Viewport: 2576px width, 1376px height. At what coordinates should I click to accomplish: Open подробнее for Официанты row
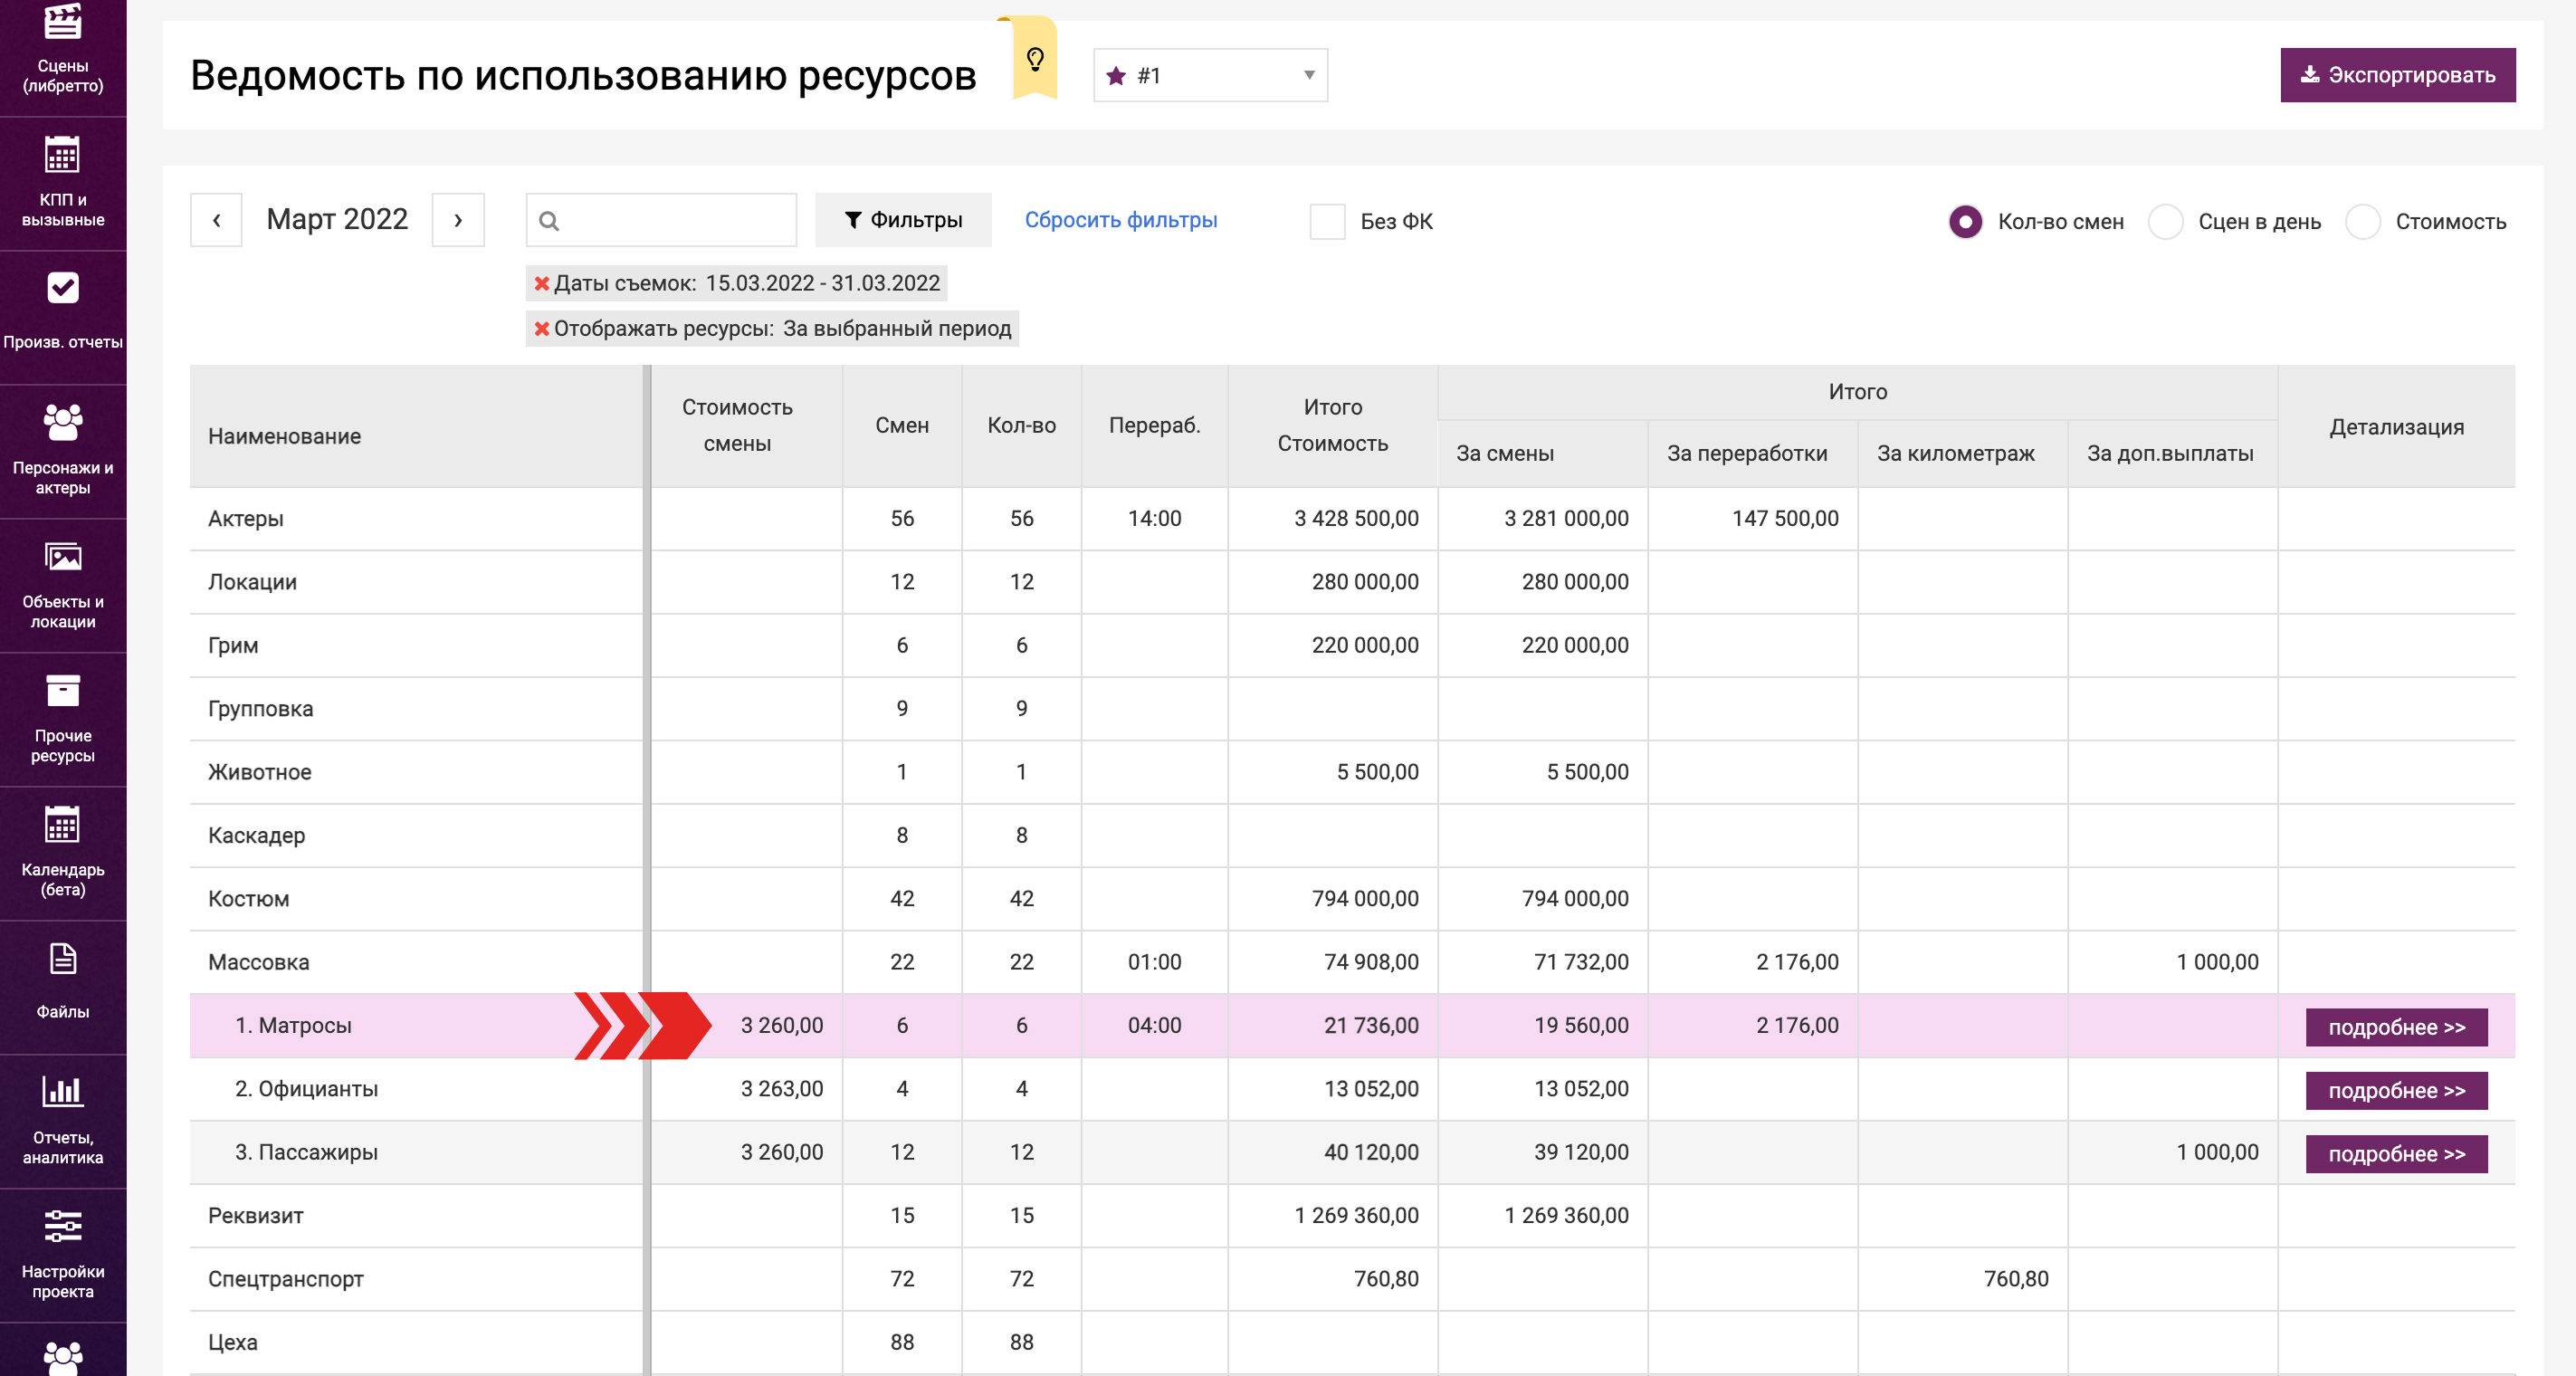(2396, 1090)
